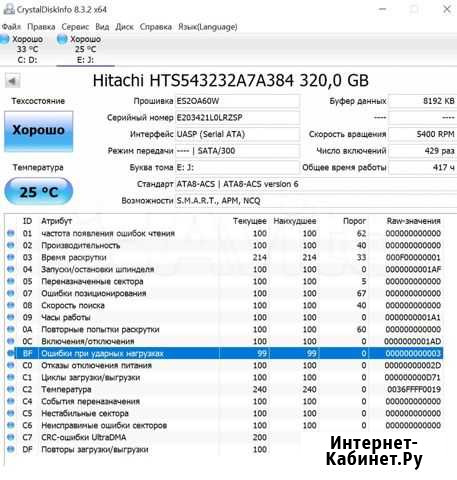Select the 'Нестабильные сектора' row
The image size is (457, 480).
224,413
